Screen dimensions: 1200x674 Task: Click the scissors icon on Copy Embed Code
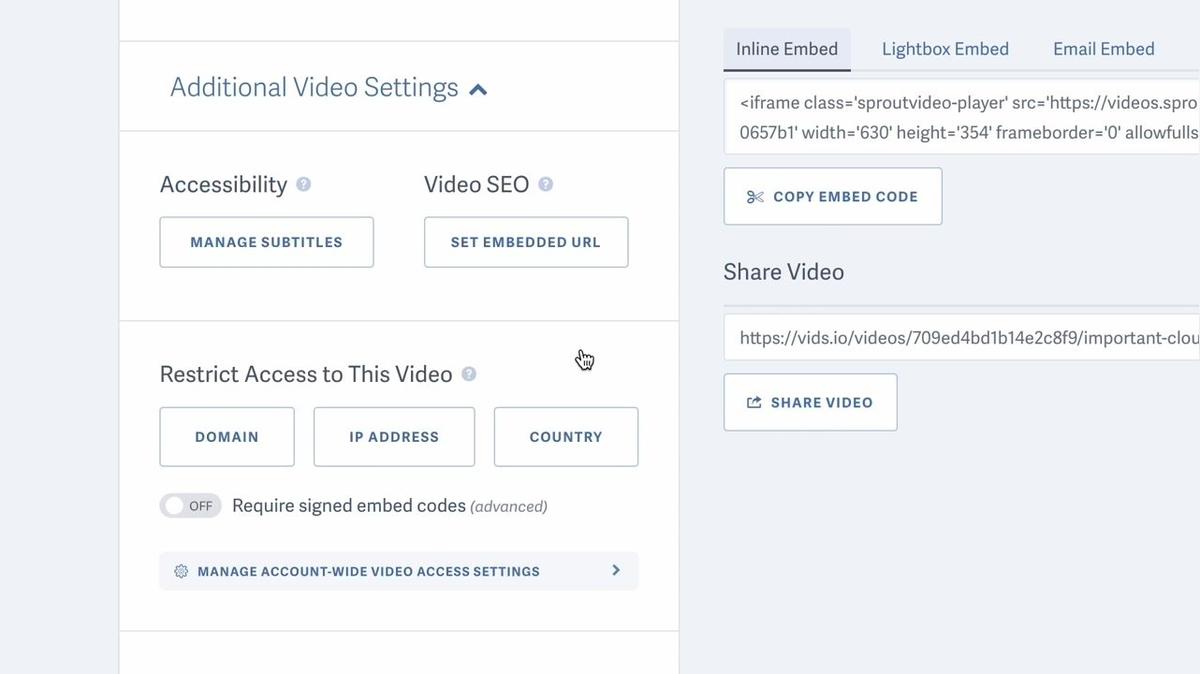(755, 197)
